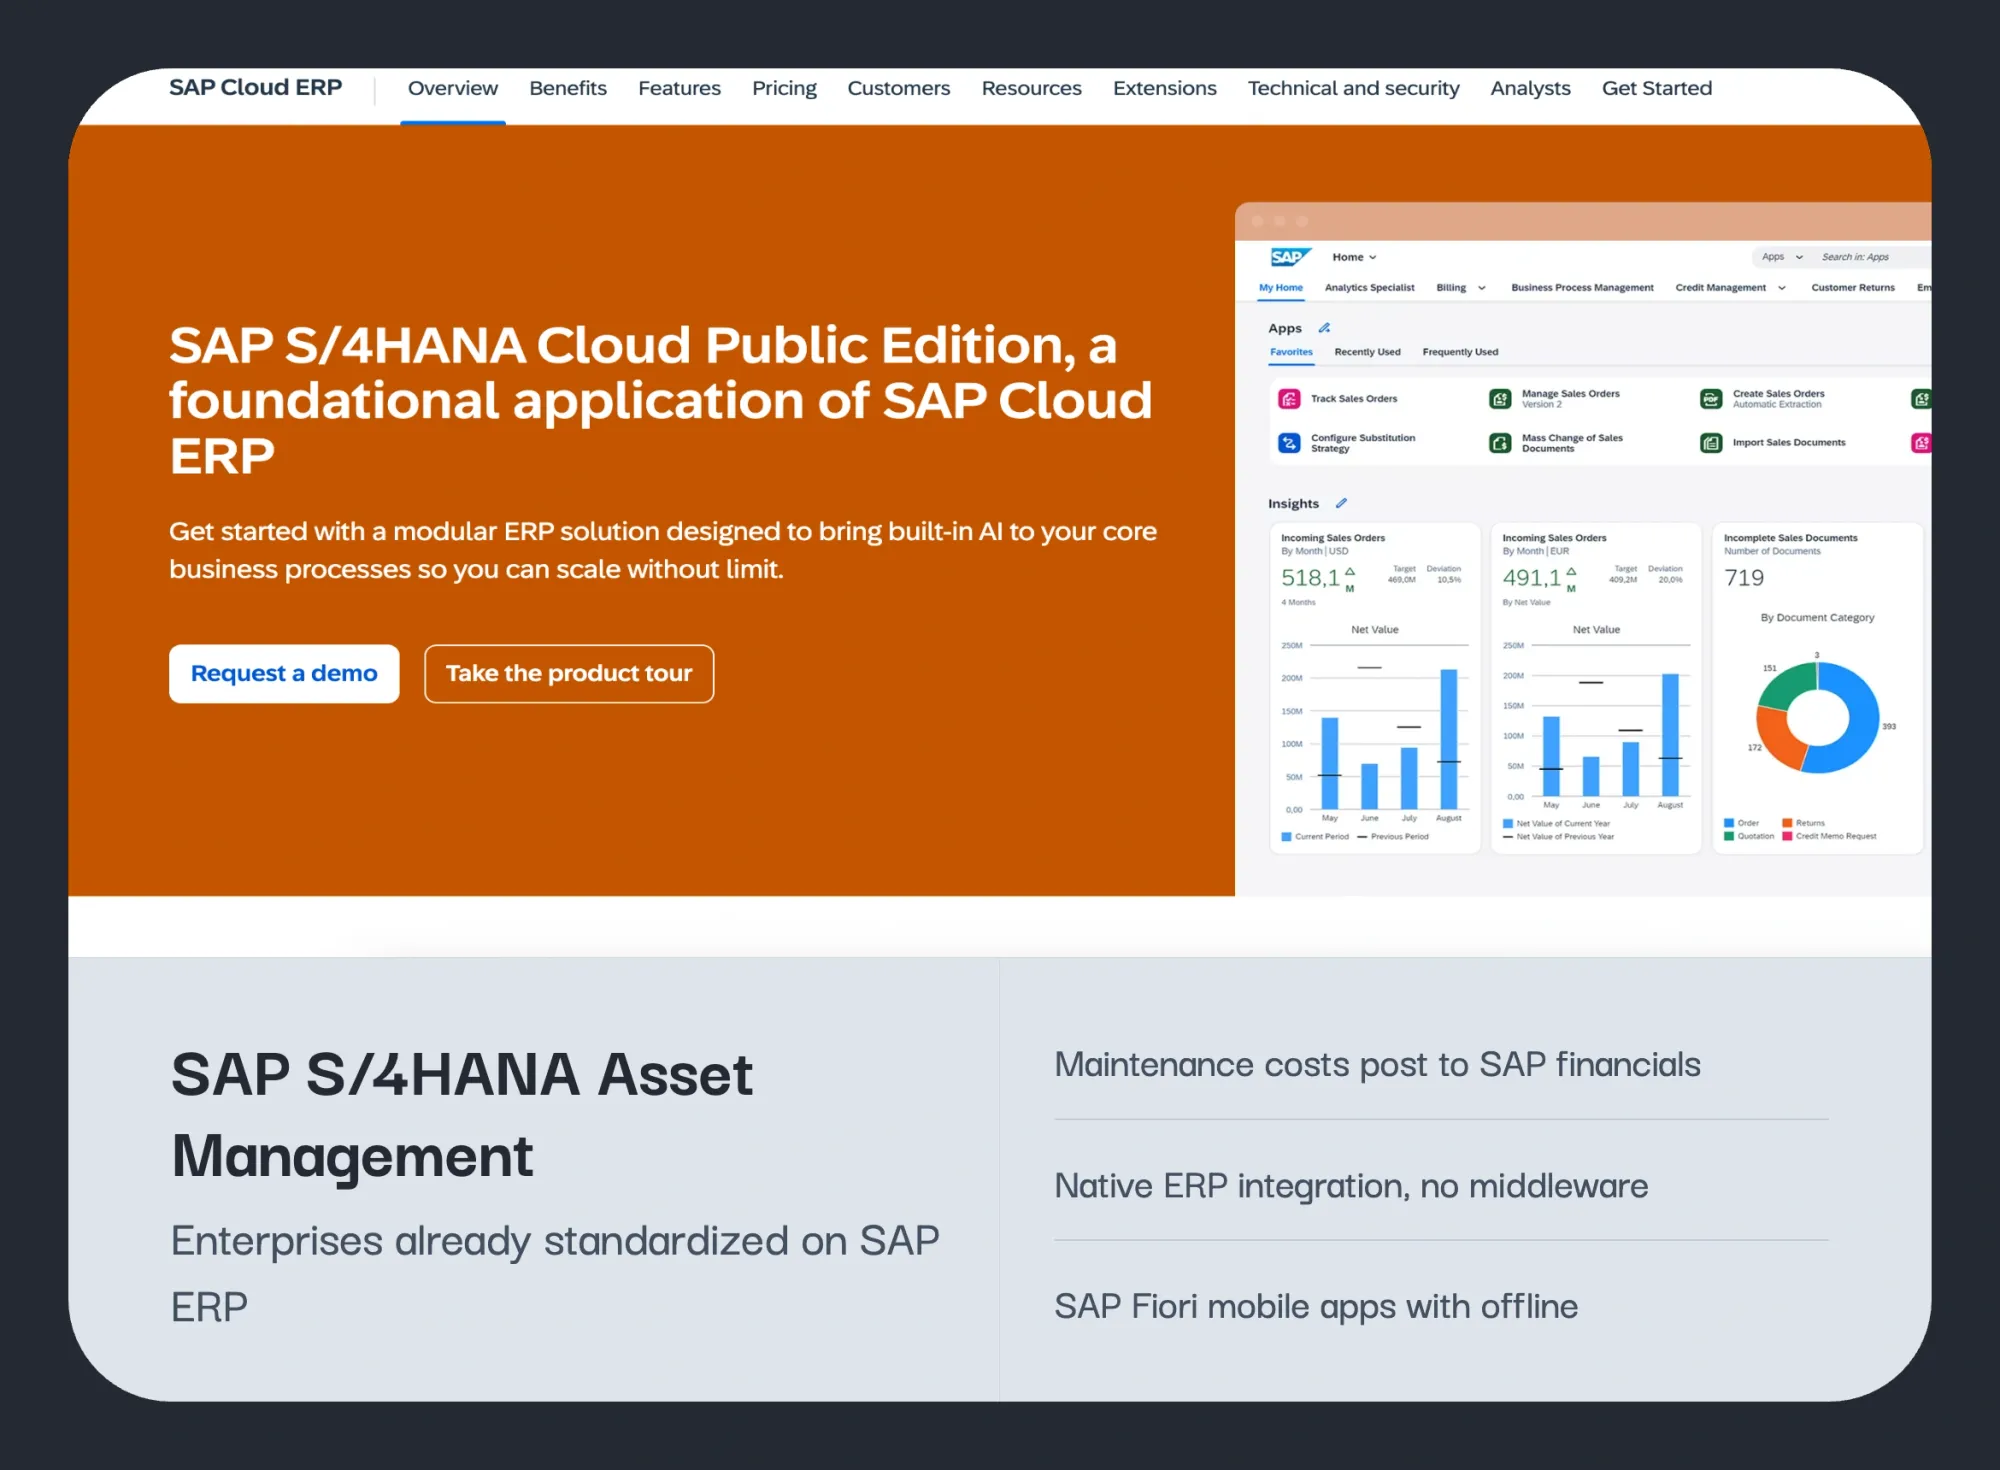Go to the Pricing nav item

click(x=784, y=89)
